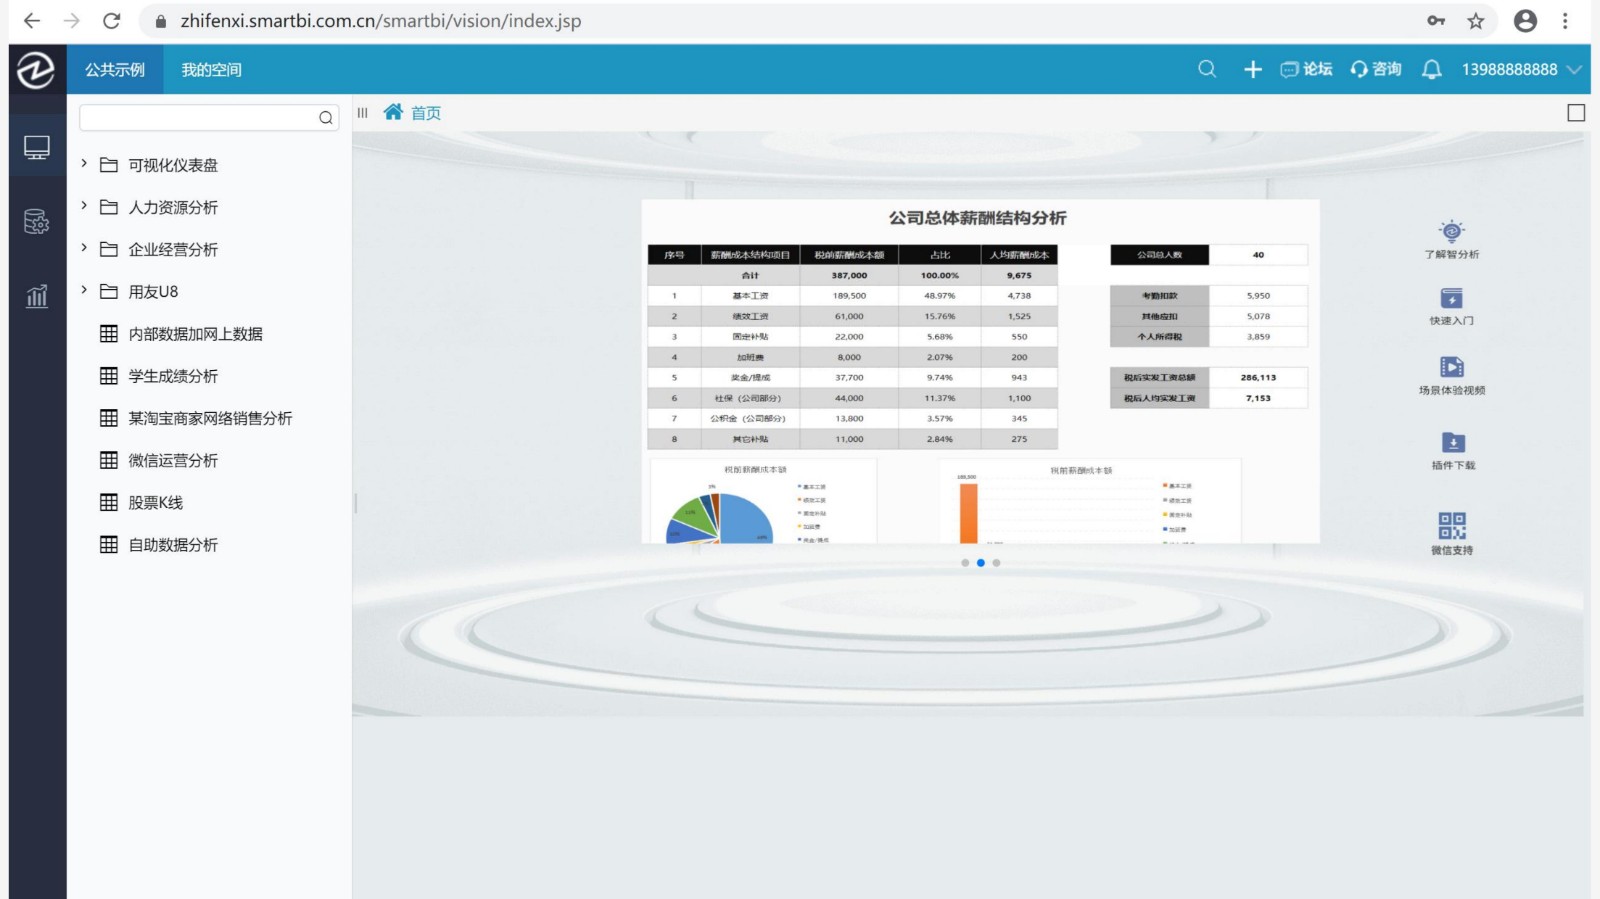Click the search magnifier icon in header
1600x899 pixels.
1207,69
